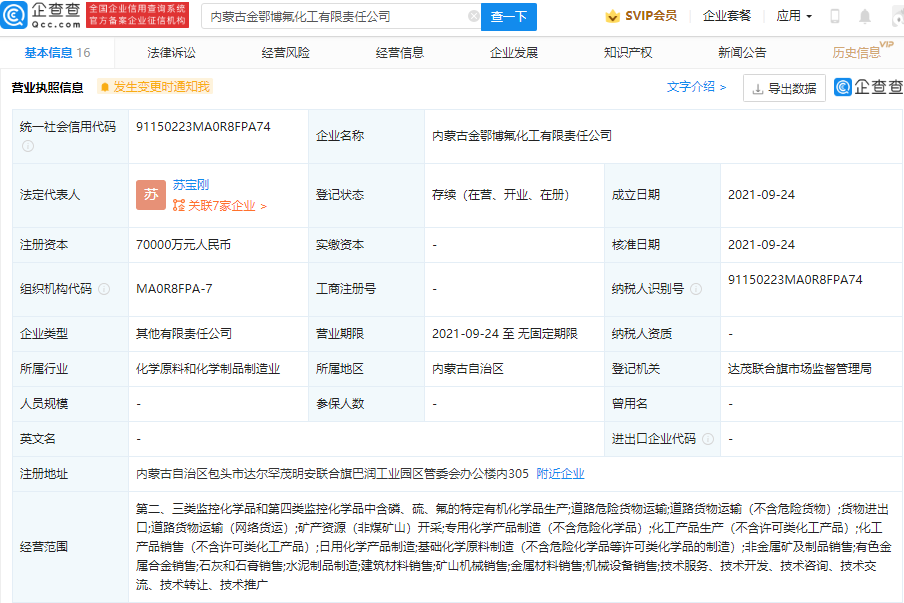Open legal representative 苏宝刚 link

191,185
